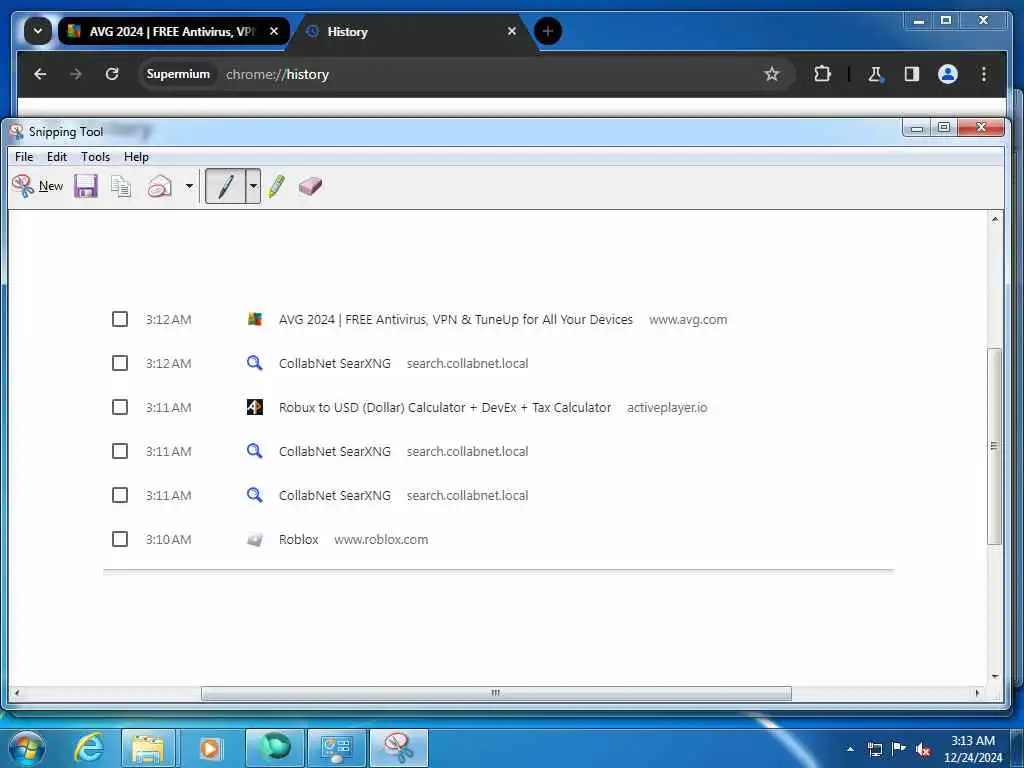Check the AVG 2024 history entry box
Screen dimensions: 1024x768
pos(120,319)
